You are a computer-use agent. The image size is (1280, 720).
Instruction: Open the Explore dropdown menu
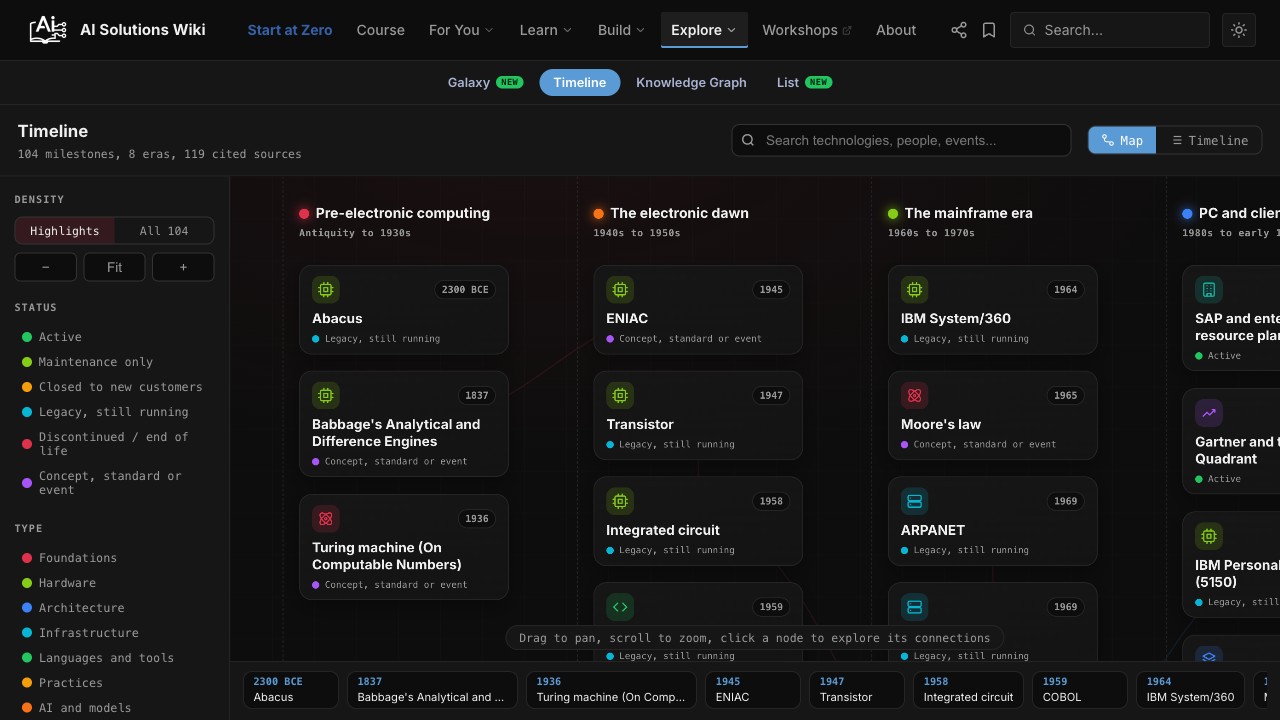point(704,30)
